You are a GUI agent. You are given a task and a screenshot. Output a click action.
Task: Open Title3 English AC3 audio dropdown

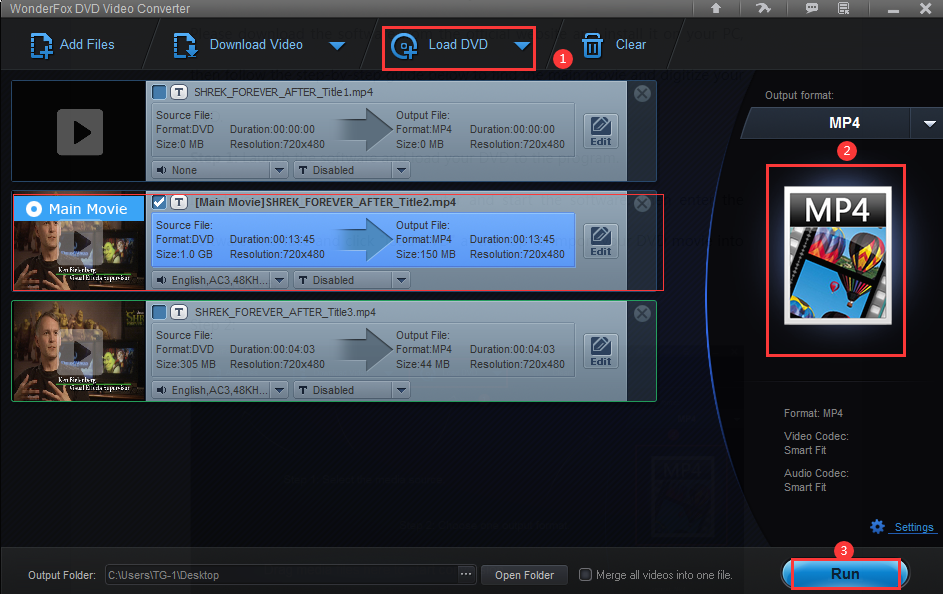(220, 390)
